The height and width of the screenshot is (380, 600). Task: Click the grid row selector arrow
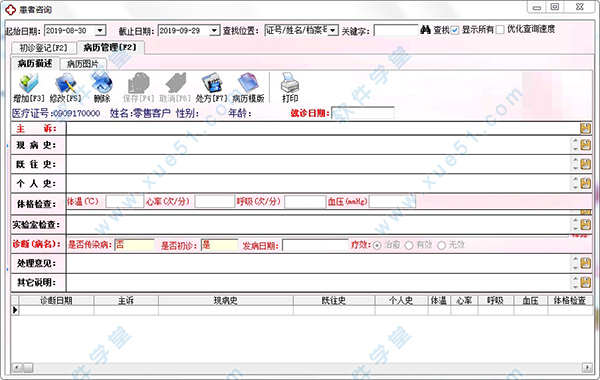tap(15, 310)
